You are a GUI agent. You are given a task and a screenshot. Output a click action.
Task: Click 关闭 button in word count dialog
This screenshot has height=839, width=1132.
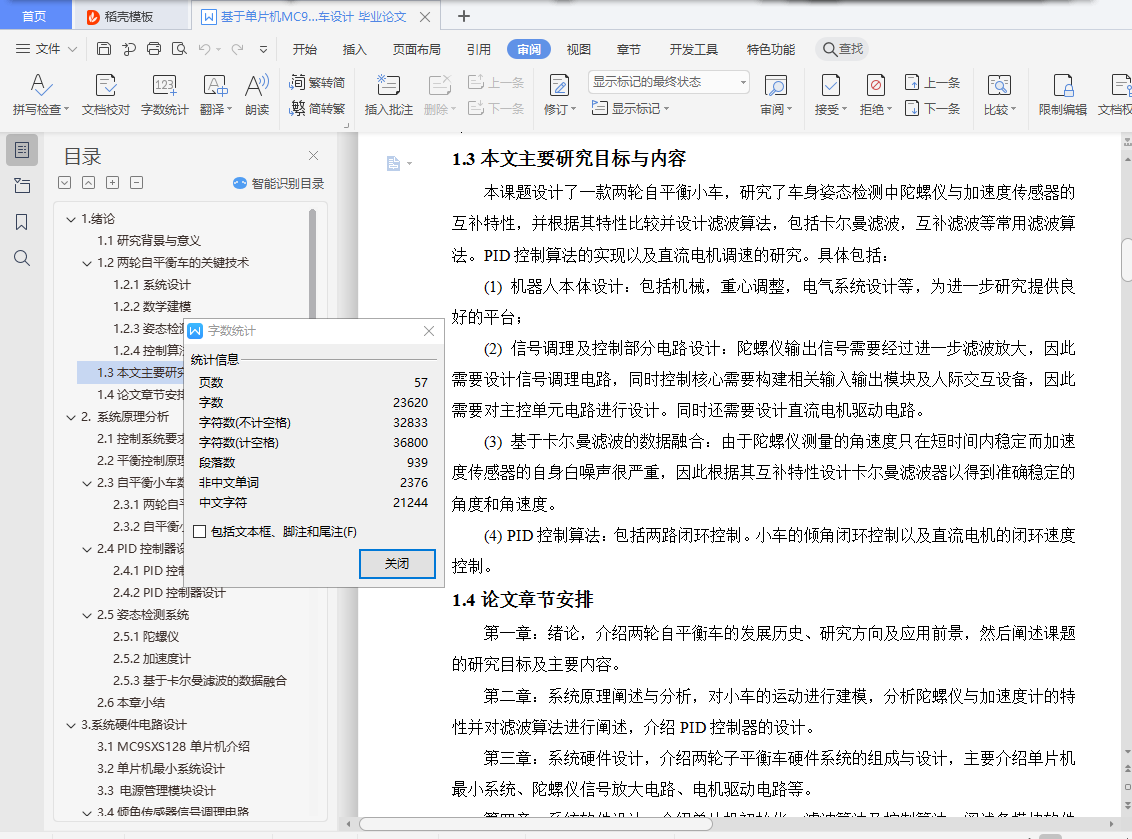(x=397, y=563)
